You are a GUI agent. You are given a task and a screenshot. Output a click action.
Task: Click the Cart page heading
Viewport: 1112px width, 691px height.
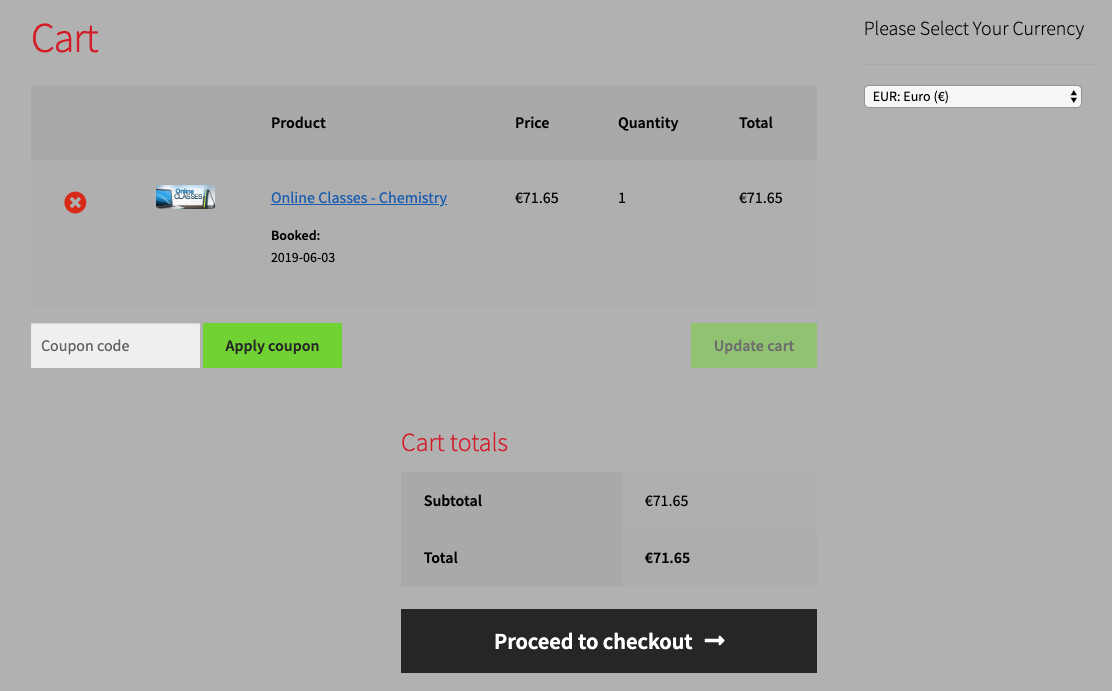click(65, 39)
